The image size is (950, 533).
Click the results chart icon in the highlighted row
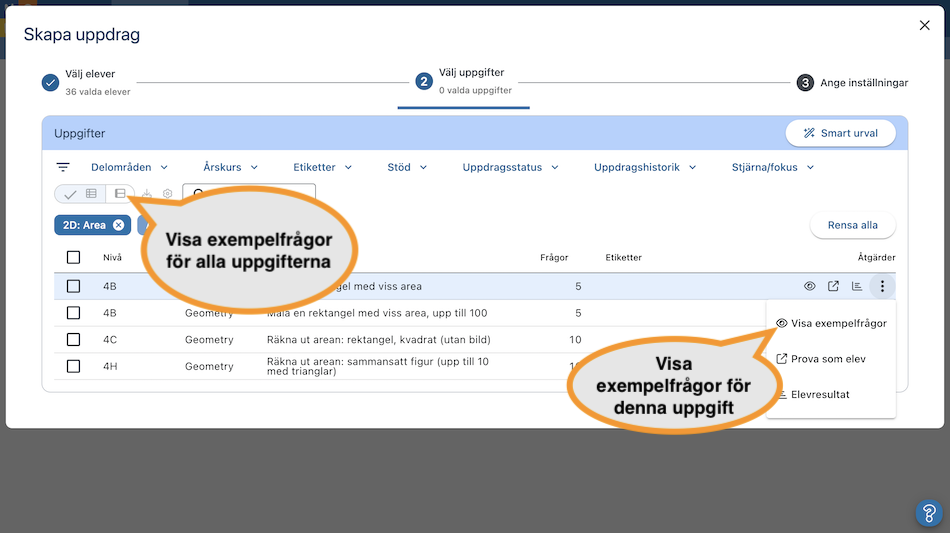pyautogui.click(x=857, y=286)
